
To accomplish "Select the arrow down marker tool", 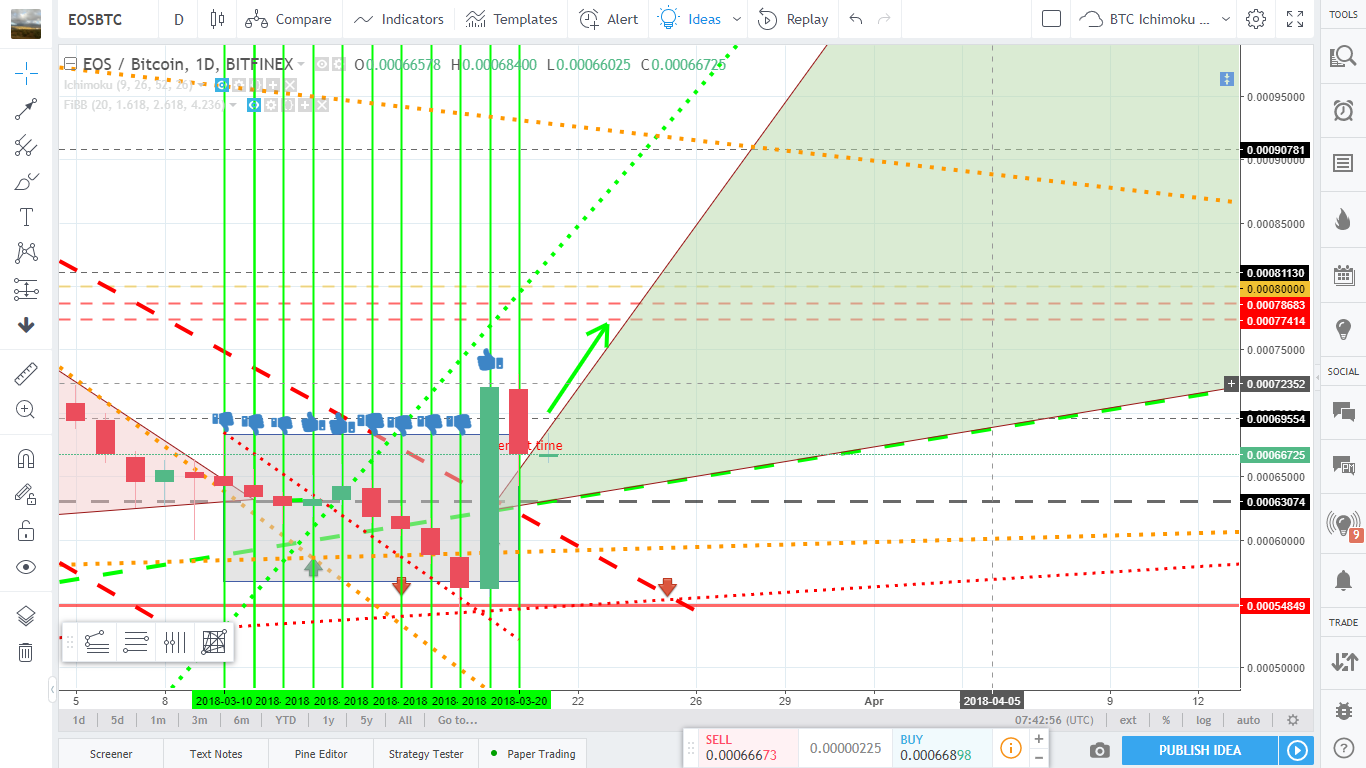I will tap(26, 325).
